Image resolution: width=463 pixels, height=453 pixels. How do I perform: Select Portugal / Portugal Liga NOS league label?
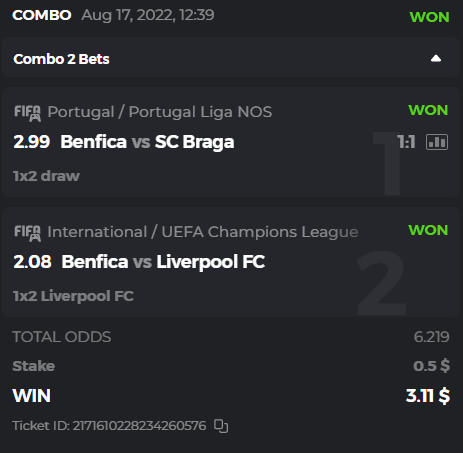(x=160, y=112)
